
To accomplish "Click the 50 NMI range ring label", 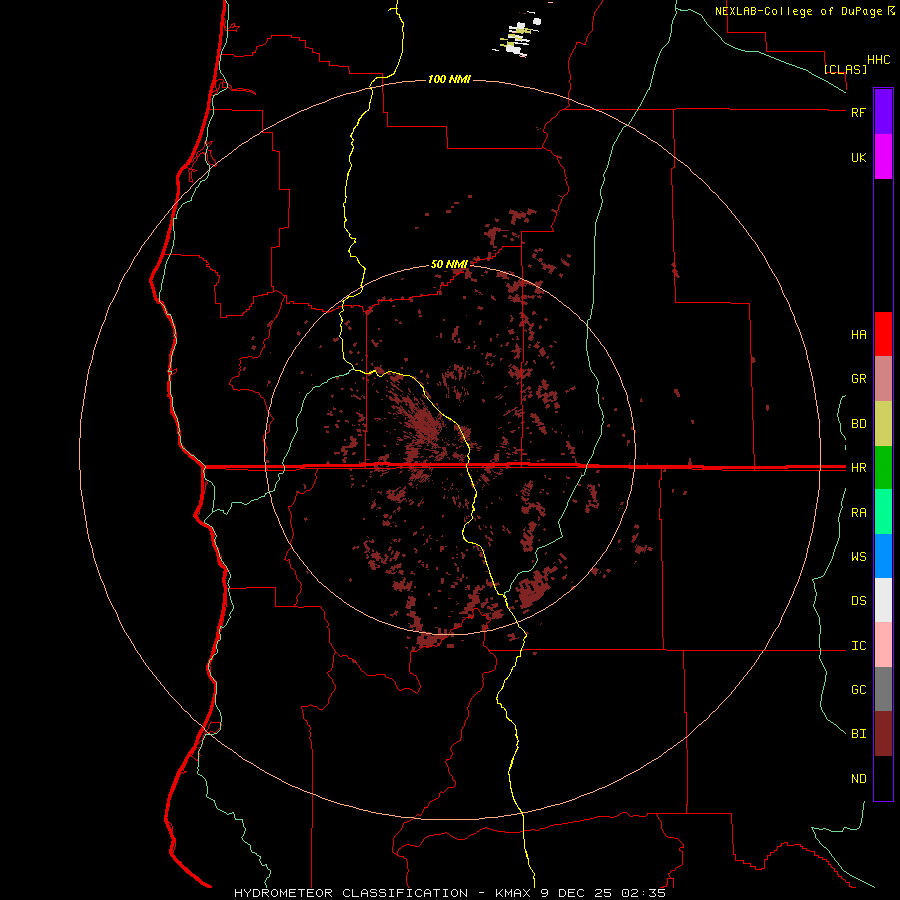I will pyautogui.click(x=449, y=264).
